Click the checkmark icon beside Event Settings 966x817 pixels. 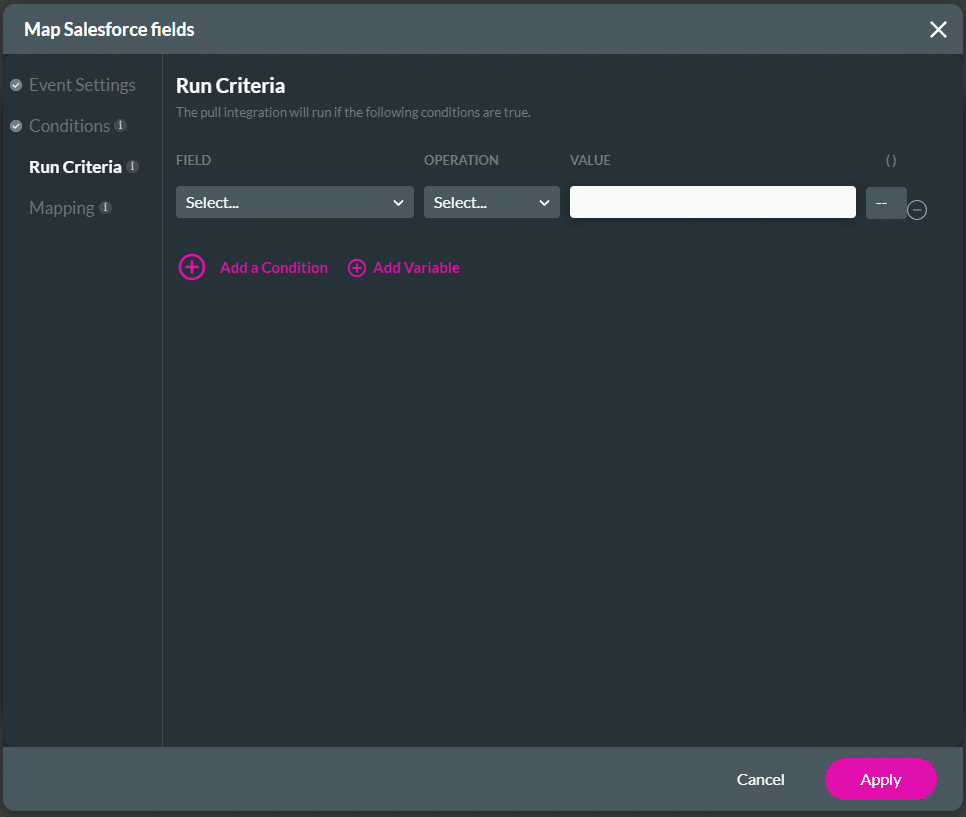16,85
